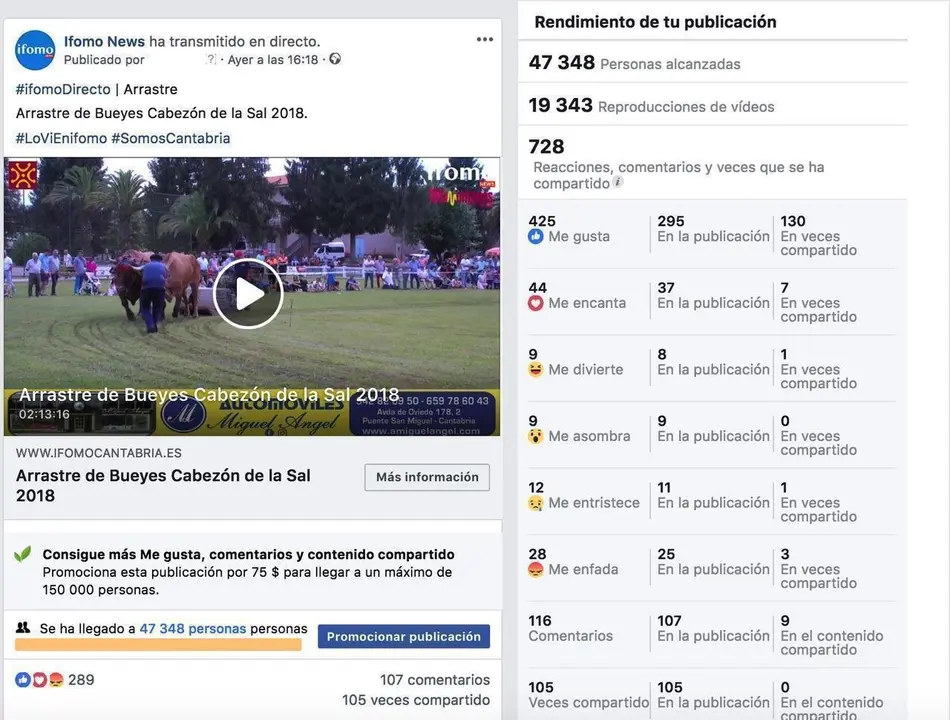Open the 107 comentarios list
The height and width of the screenshot is (720, 950).
(435, 680)
